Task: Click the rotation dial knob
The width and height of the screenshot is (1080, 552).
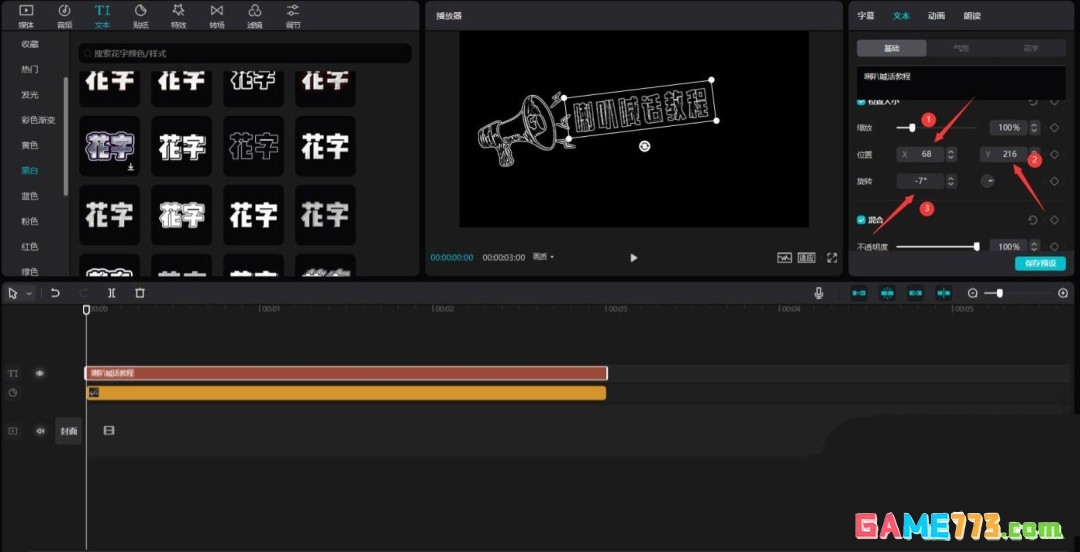Action: (x=988, y=181)
